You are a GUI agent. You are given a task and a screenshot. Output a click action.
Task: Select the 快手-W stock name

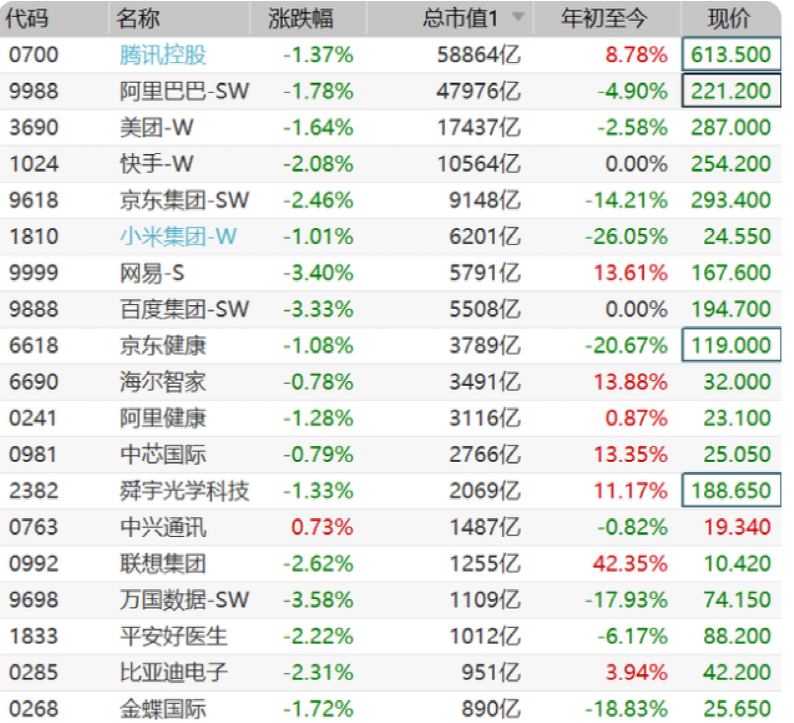(x=156, y=164)
